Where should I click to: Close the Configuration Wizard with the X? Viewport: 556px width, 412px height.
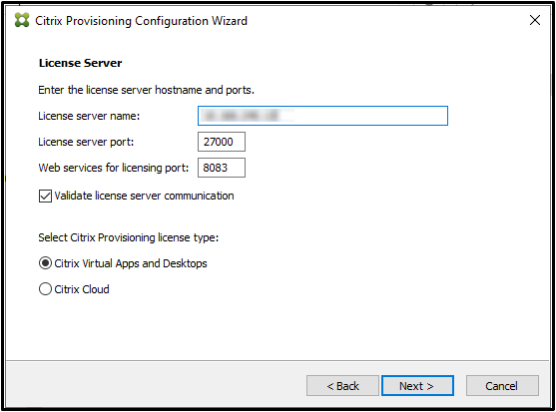(535, 20)
